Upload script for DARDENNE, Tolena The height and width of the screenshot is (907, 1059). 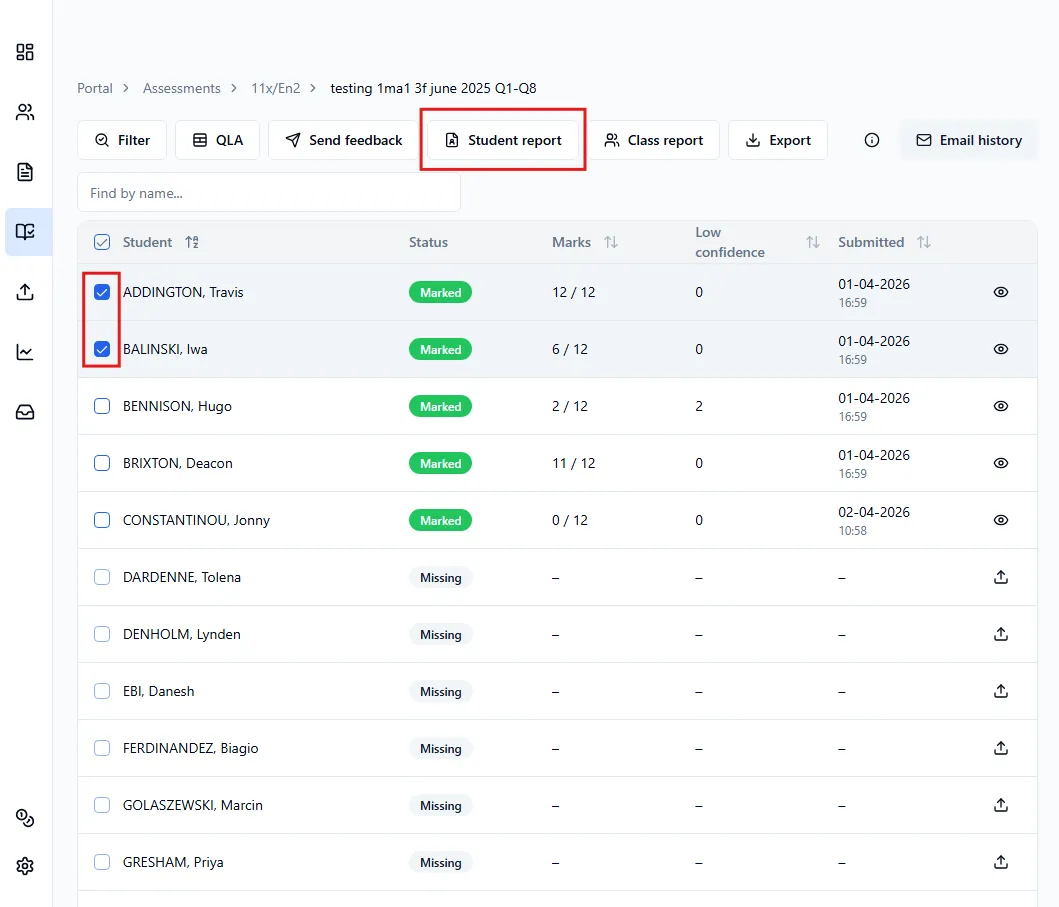1001,577
